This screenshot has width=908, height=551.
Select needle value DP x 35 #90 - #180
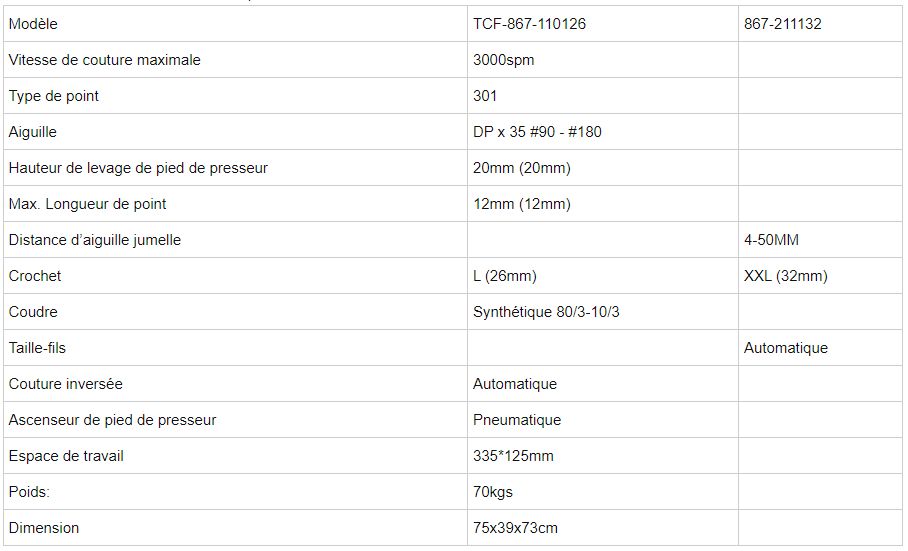(537, 132)
